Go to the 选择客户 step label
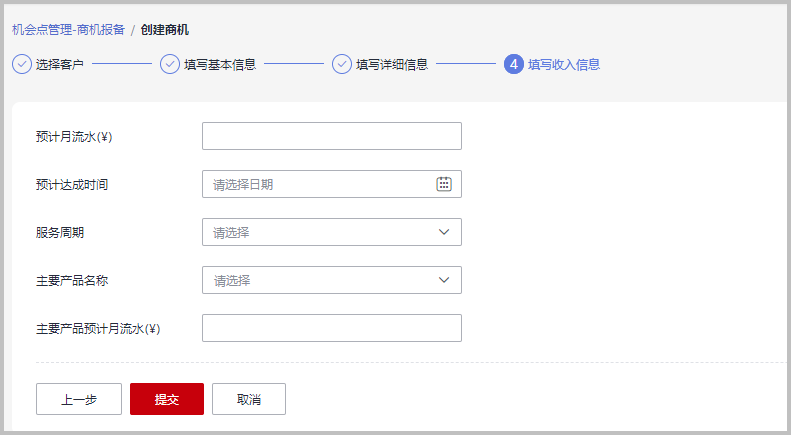The image size is (791, 435). pos(60,65)
